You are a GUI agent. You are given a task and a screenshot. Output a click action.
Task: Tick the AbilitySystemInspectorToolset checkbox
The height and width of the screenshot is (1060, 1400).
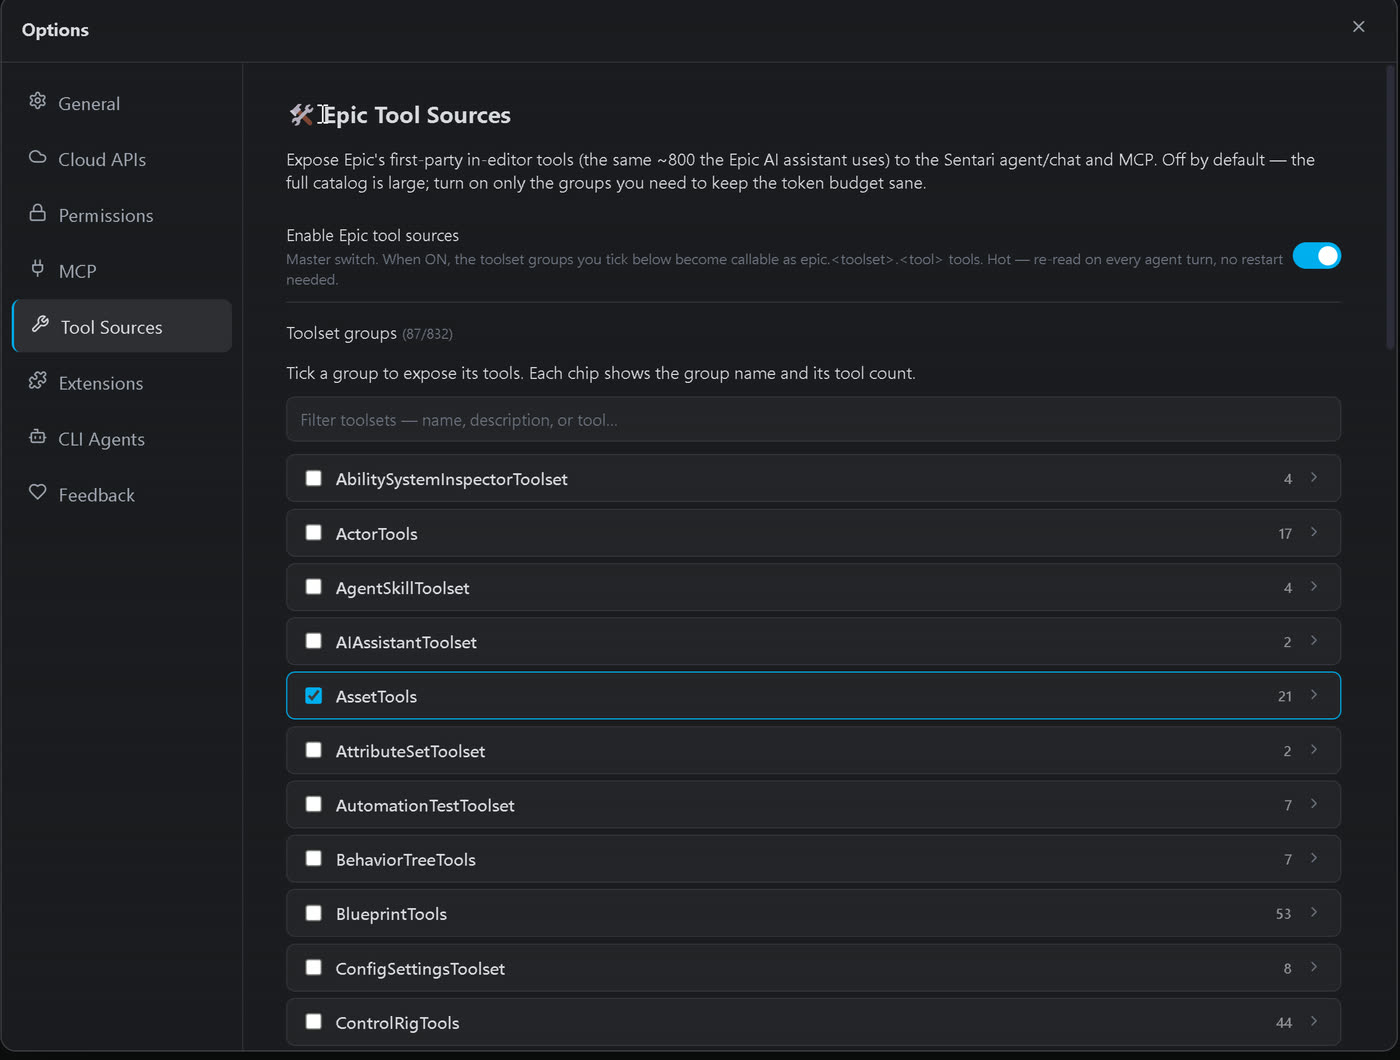(x=314, y=478)
